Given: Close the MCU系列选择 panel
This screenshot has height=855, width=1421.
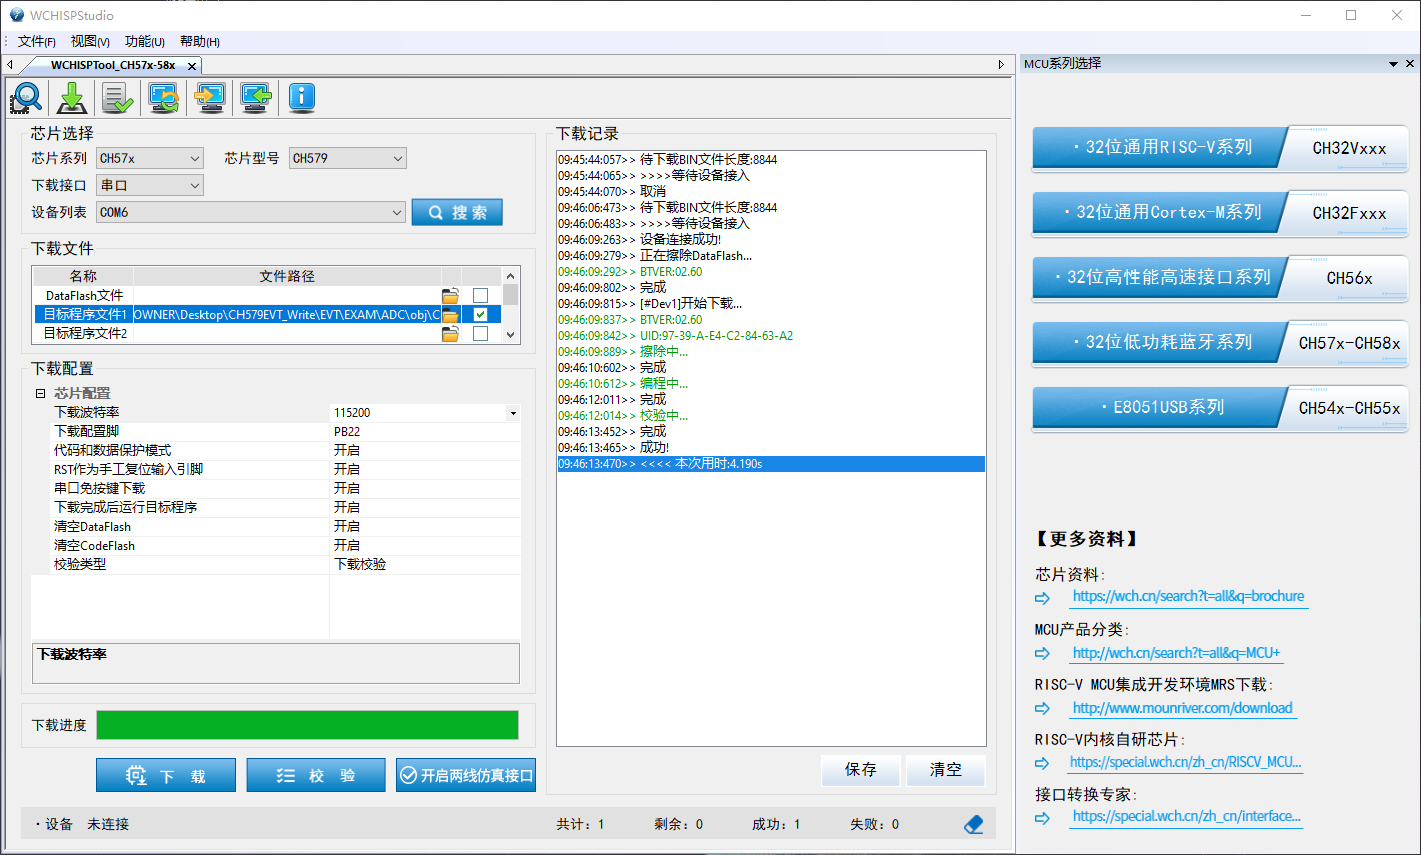Looking at the screenshot, I should click(x=1410, y=63).
